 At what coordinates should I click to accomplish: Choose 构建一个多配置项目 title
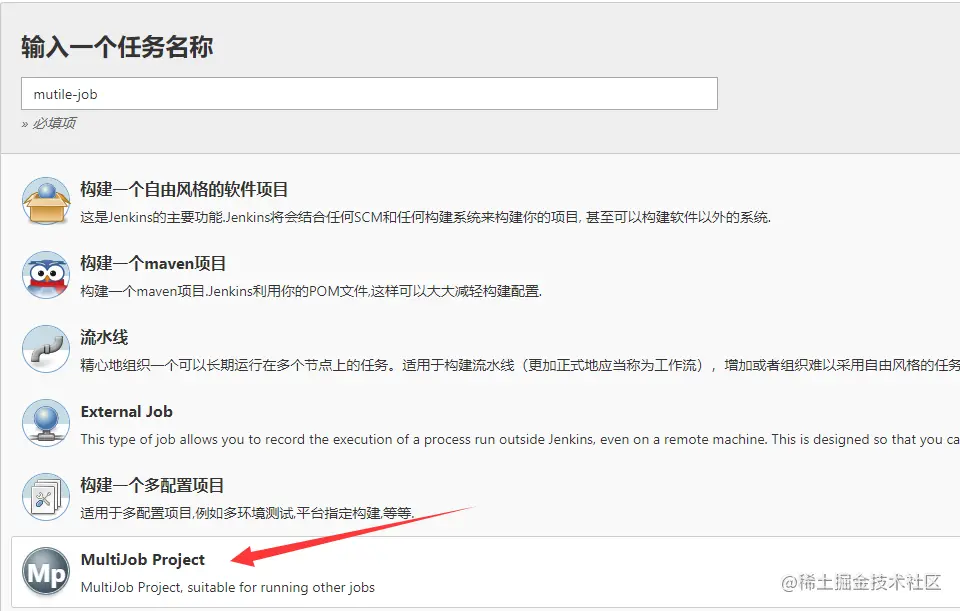tap(152, 485)
